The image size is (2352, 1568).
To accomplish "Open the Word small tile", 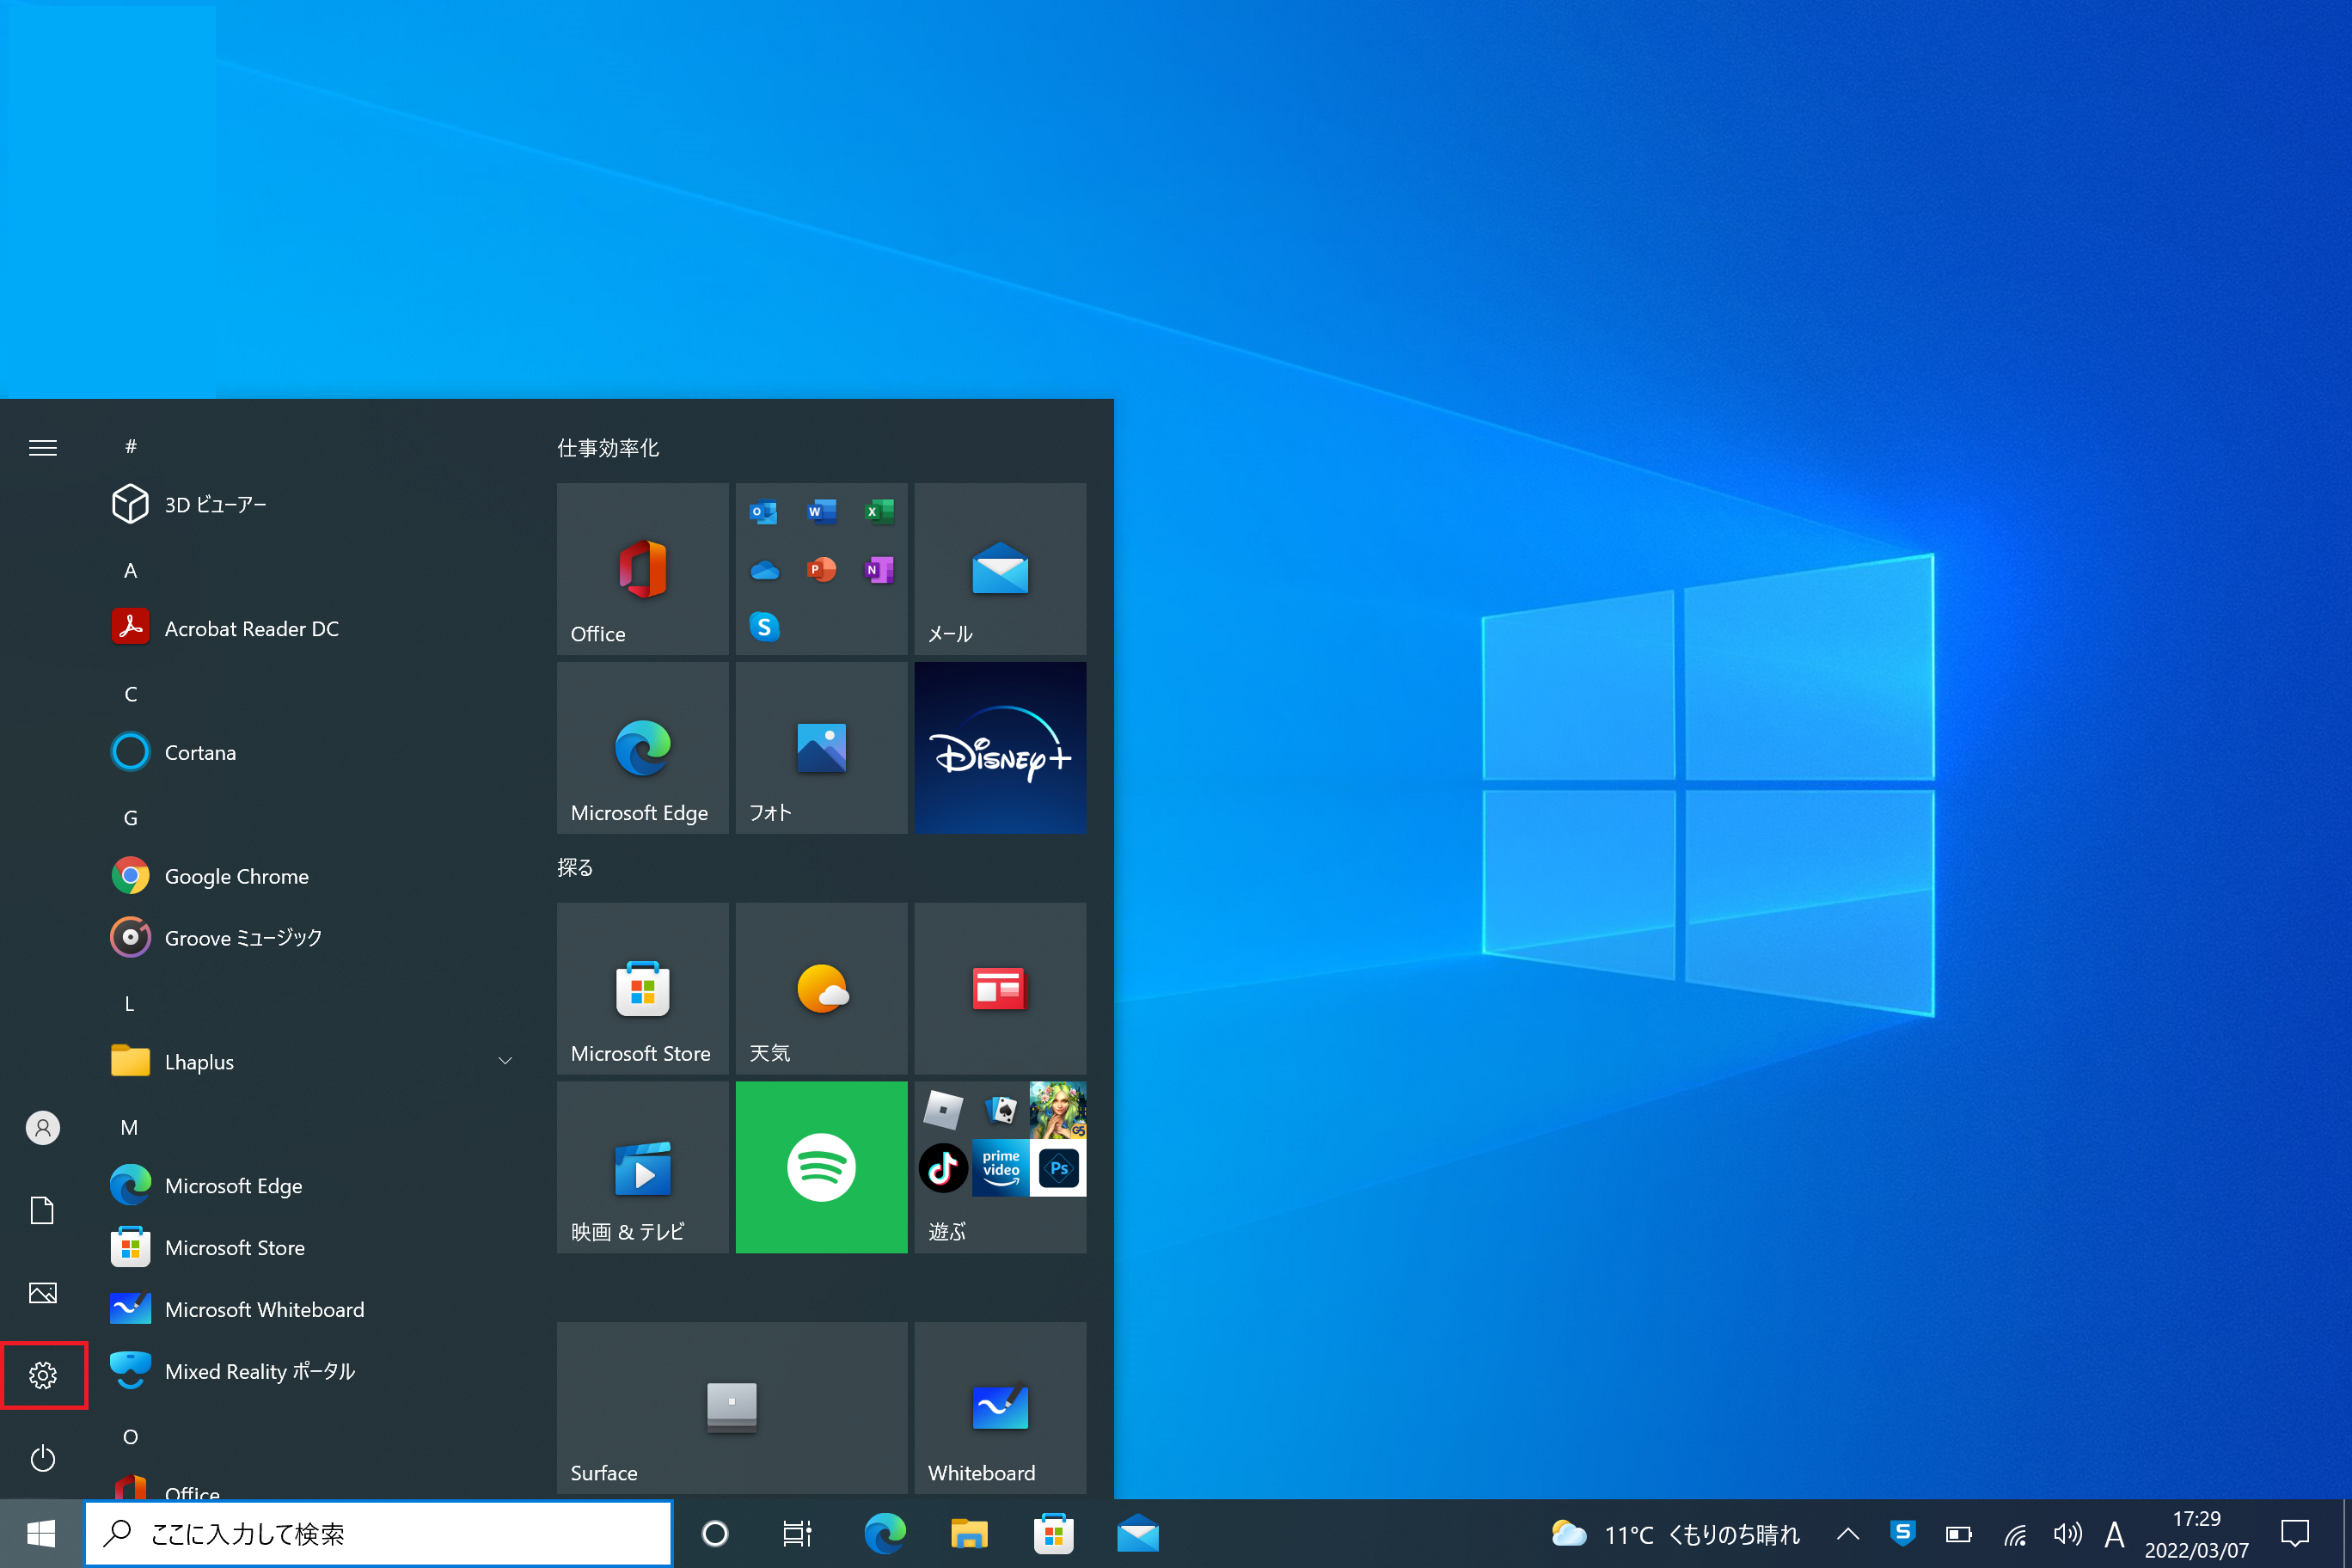I will (x=822, y=512).
